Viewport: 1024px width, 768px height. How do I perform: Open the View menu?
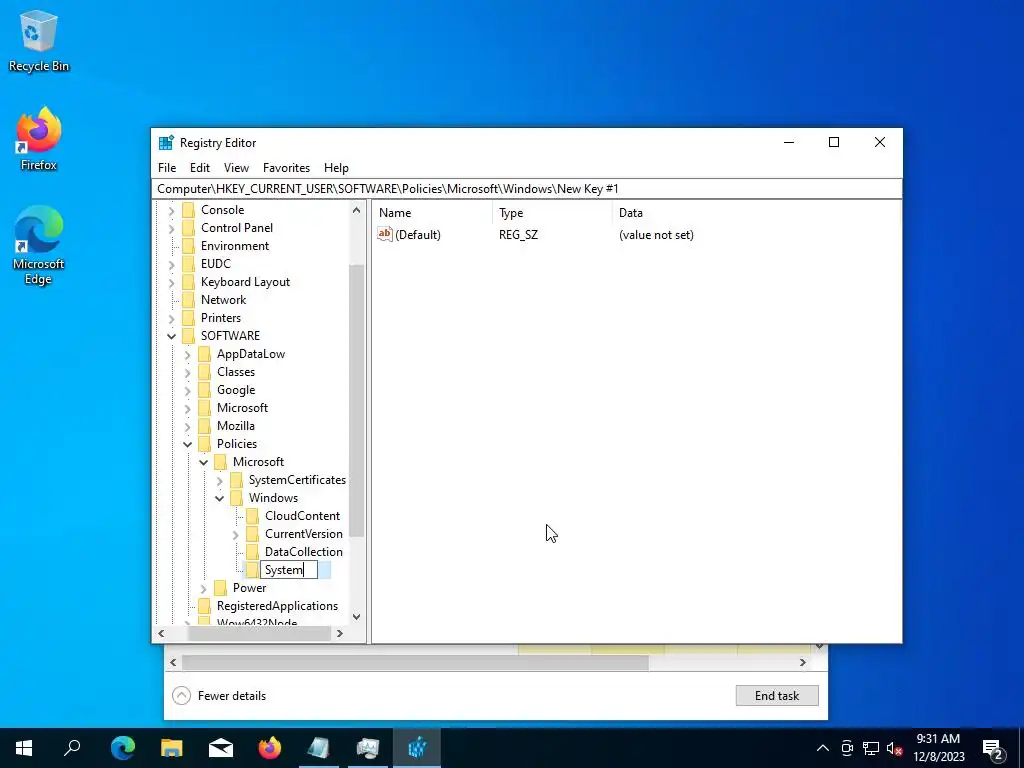(x=236, y=168)
